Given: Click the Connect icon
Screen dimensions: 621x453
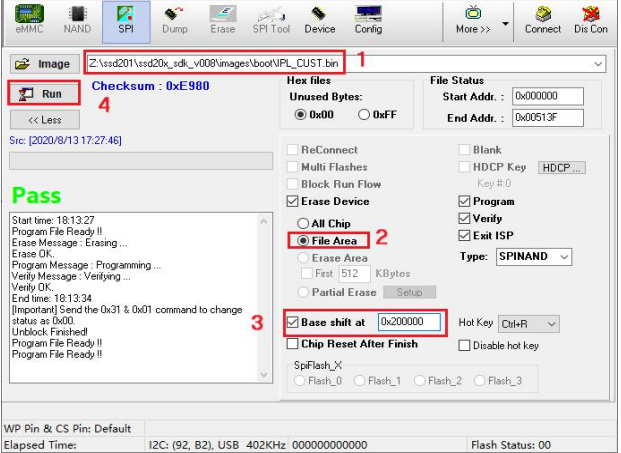Looking at the screenshot, I should coord(543,21).
